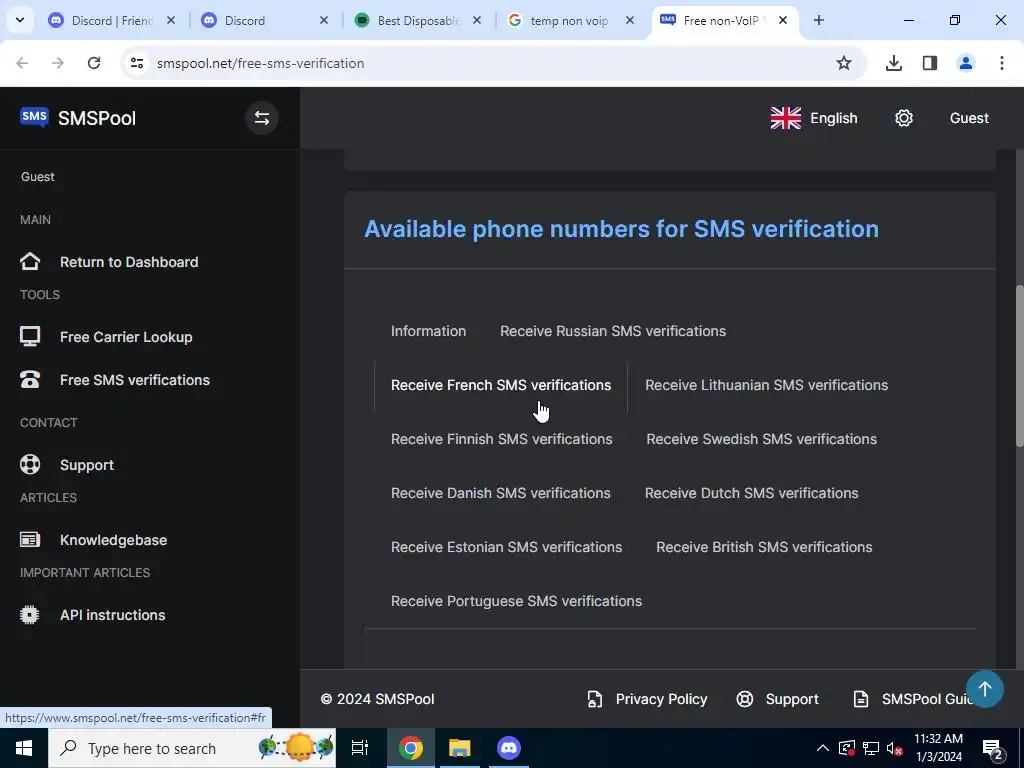
Task: Select Receive Estonian SMS verifications tab
Action: 507,547
